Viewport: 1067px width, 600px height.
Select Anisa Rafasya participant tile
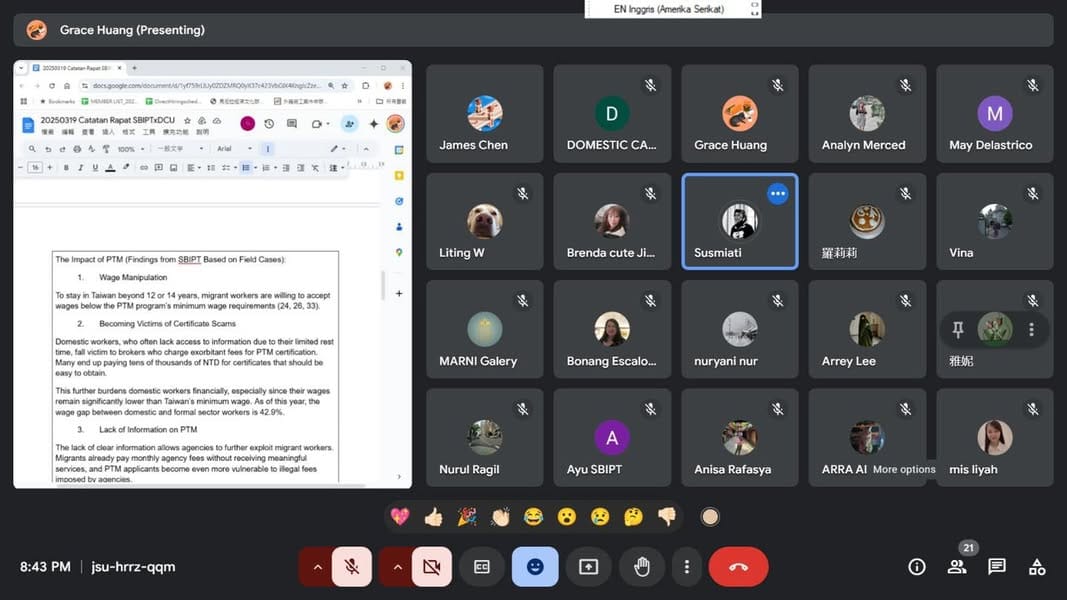(740, 437)
